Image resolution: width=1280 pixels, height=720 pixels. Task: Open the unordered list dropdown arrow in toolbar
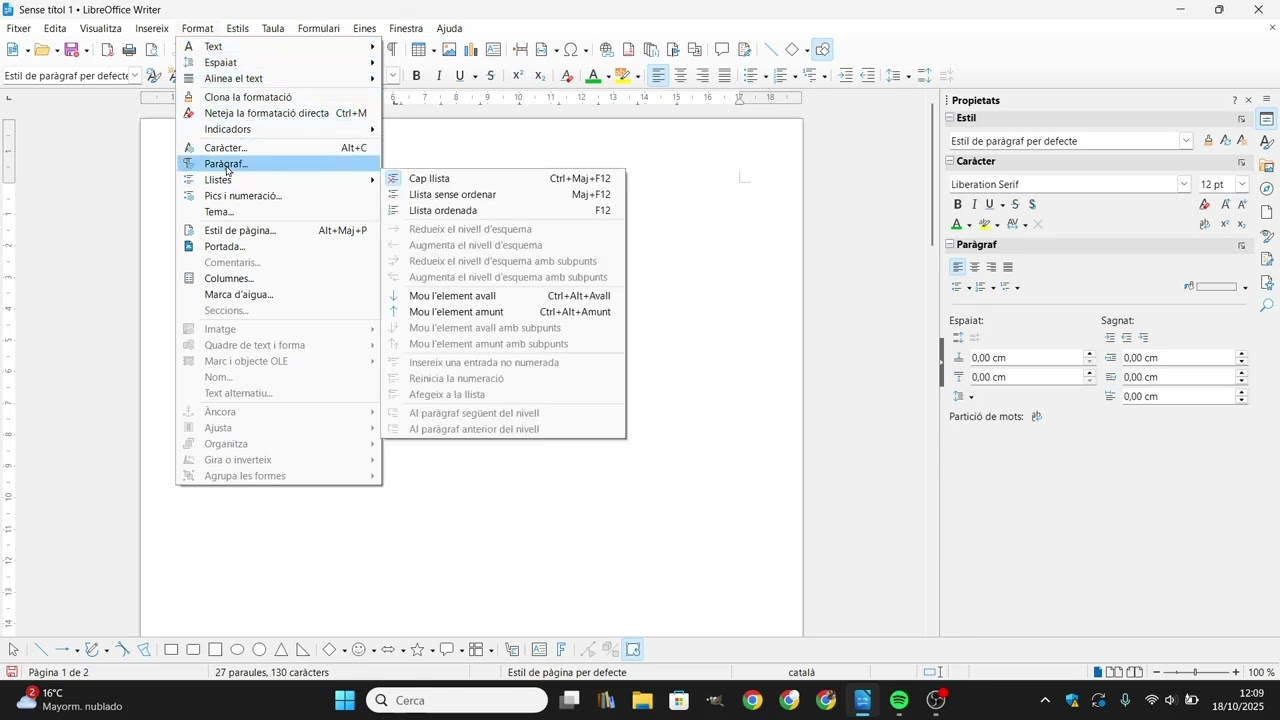(766, 77)
